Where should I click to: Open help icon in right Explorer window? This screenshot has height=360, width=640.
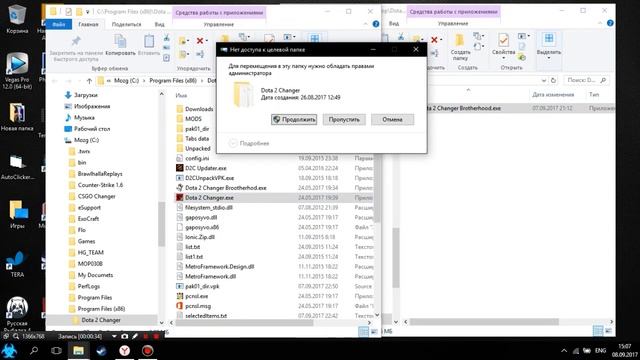pyautogui.click(x=610, y=23)
